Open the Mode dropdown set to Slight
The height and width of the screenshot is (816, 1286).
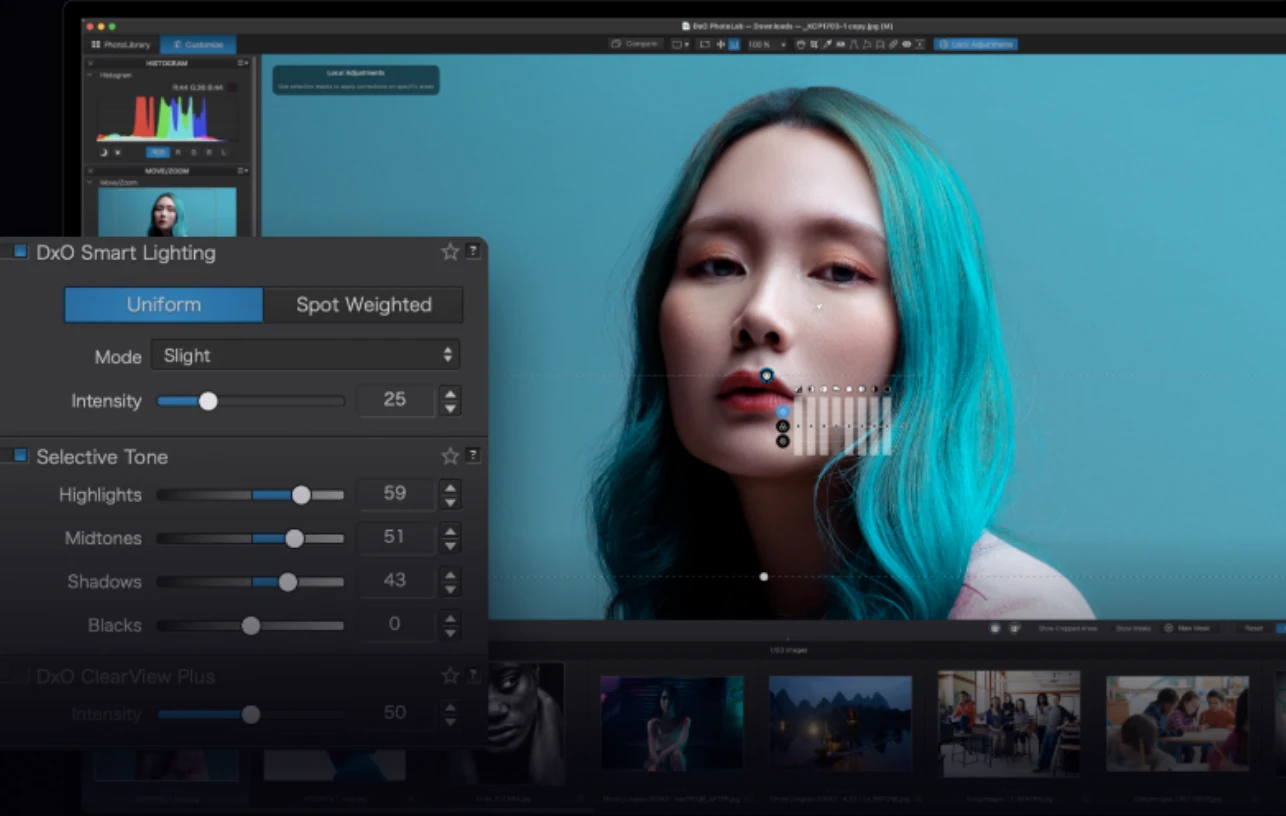coord(306,355)
